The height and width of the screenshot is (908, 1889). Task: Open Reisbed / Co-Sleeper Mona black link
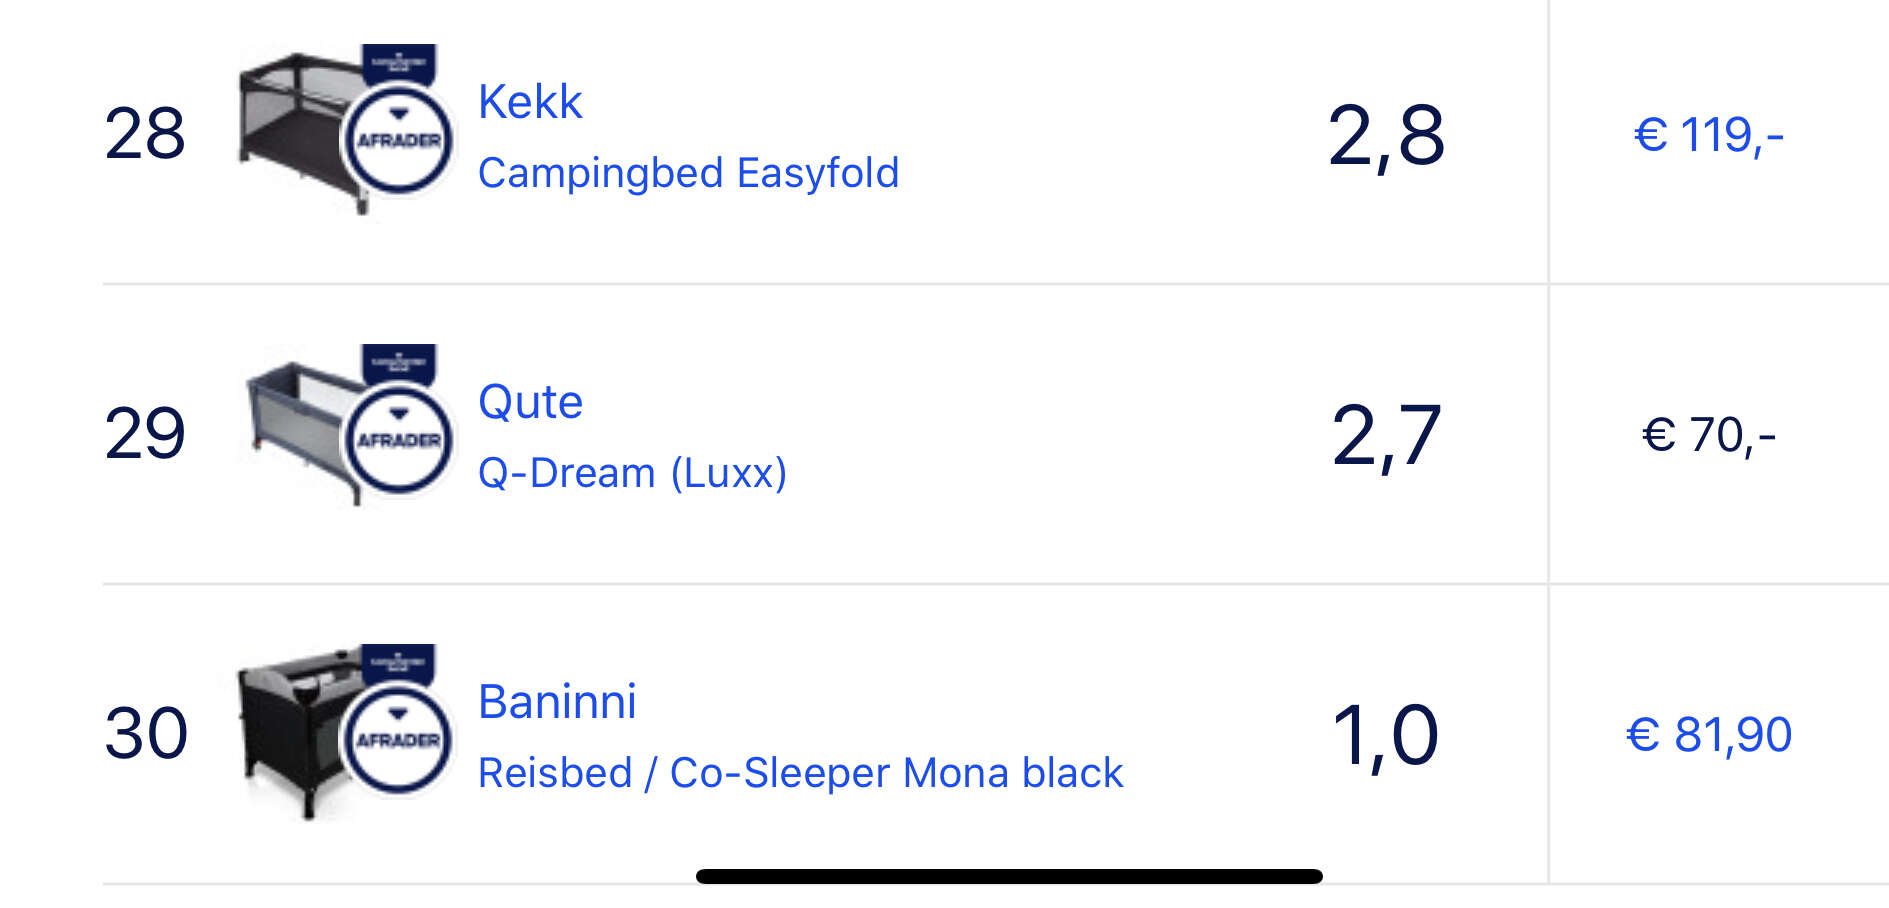[800, 773]
